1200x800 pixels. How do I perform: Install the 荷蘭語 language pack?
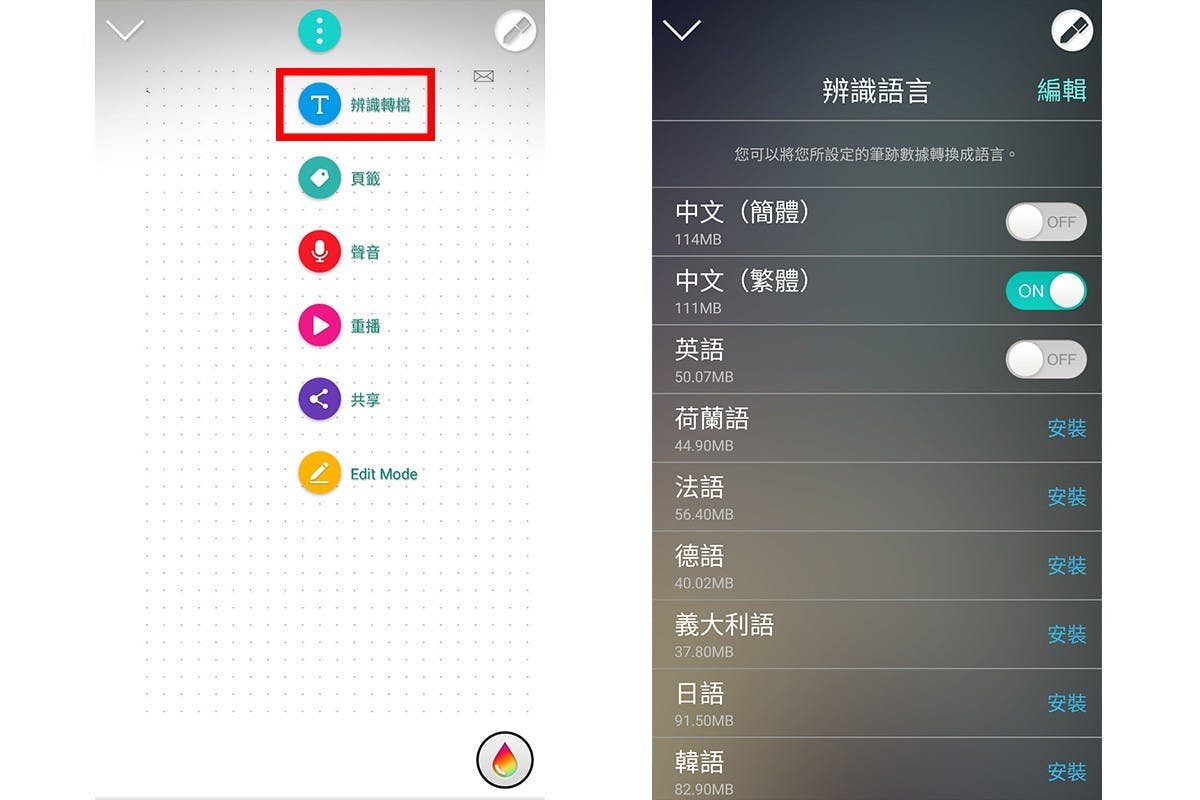click(1067, 428)
